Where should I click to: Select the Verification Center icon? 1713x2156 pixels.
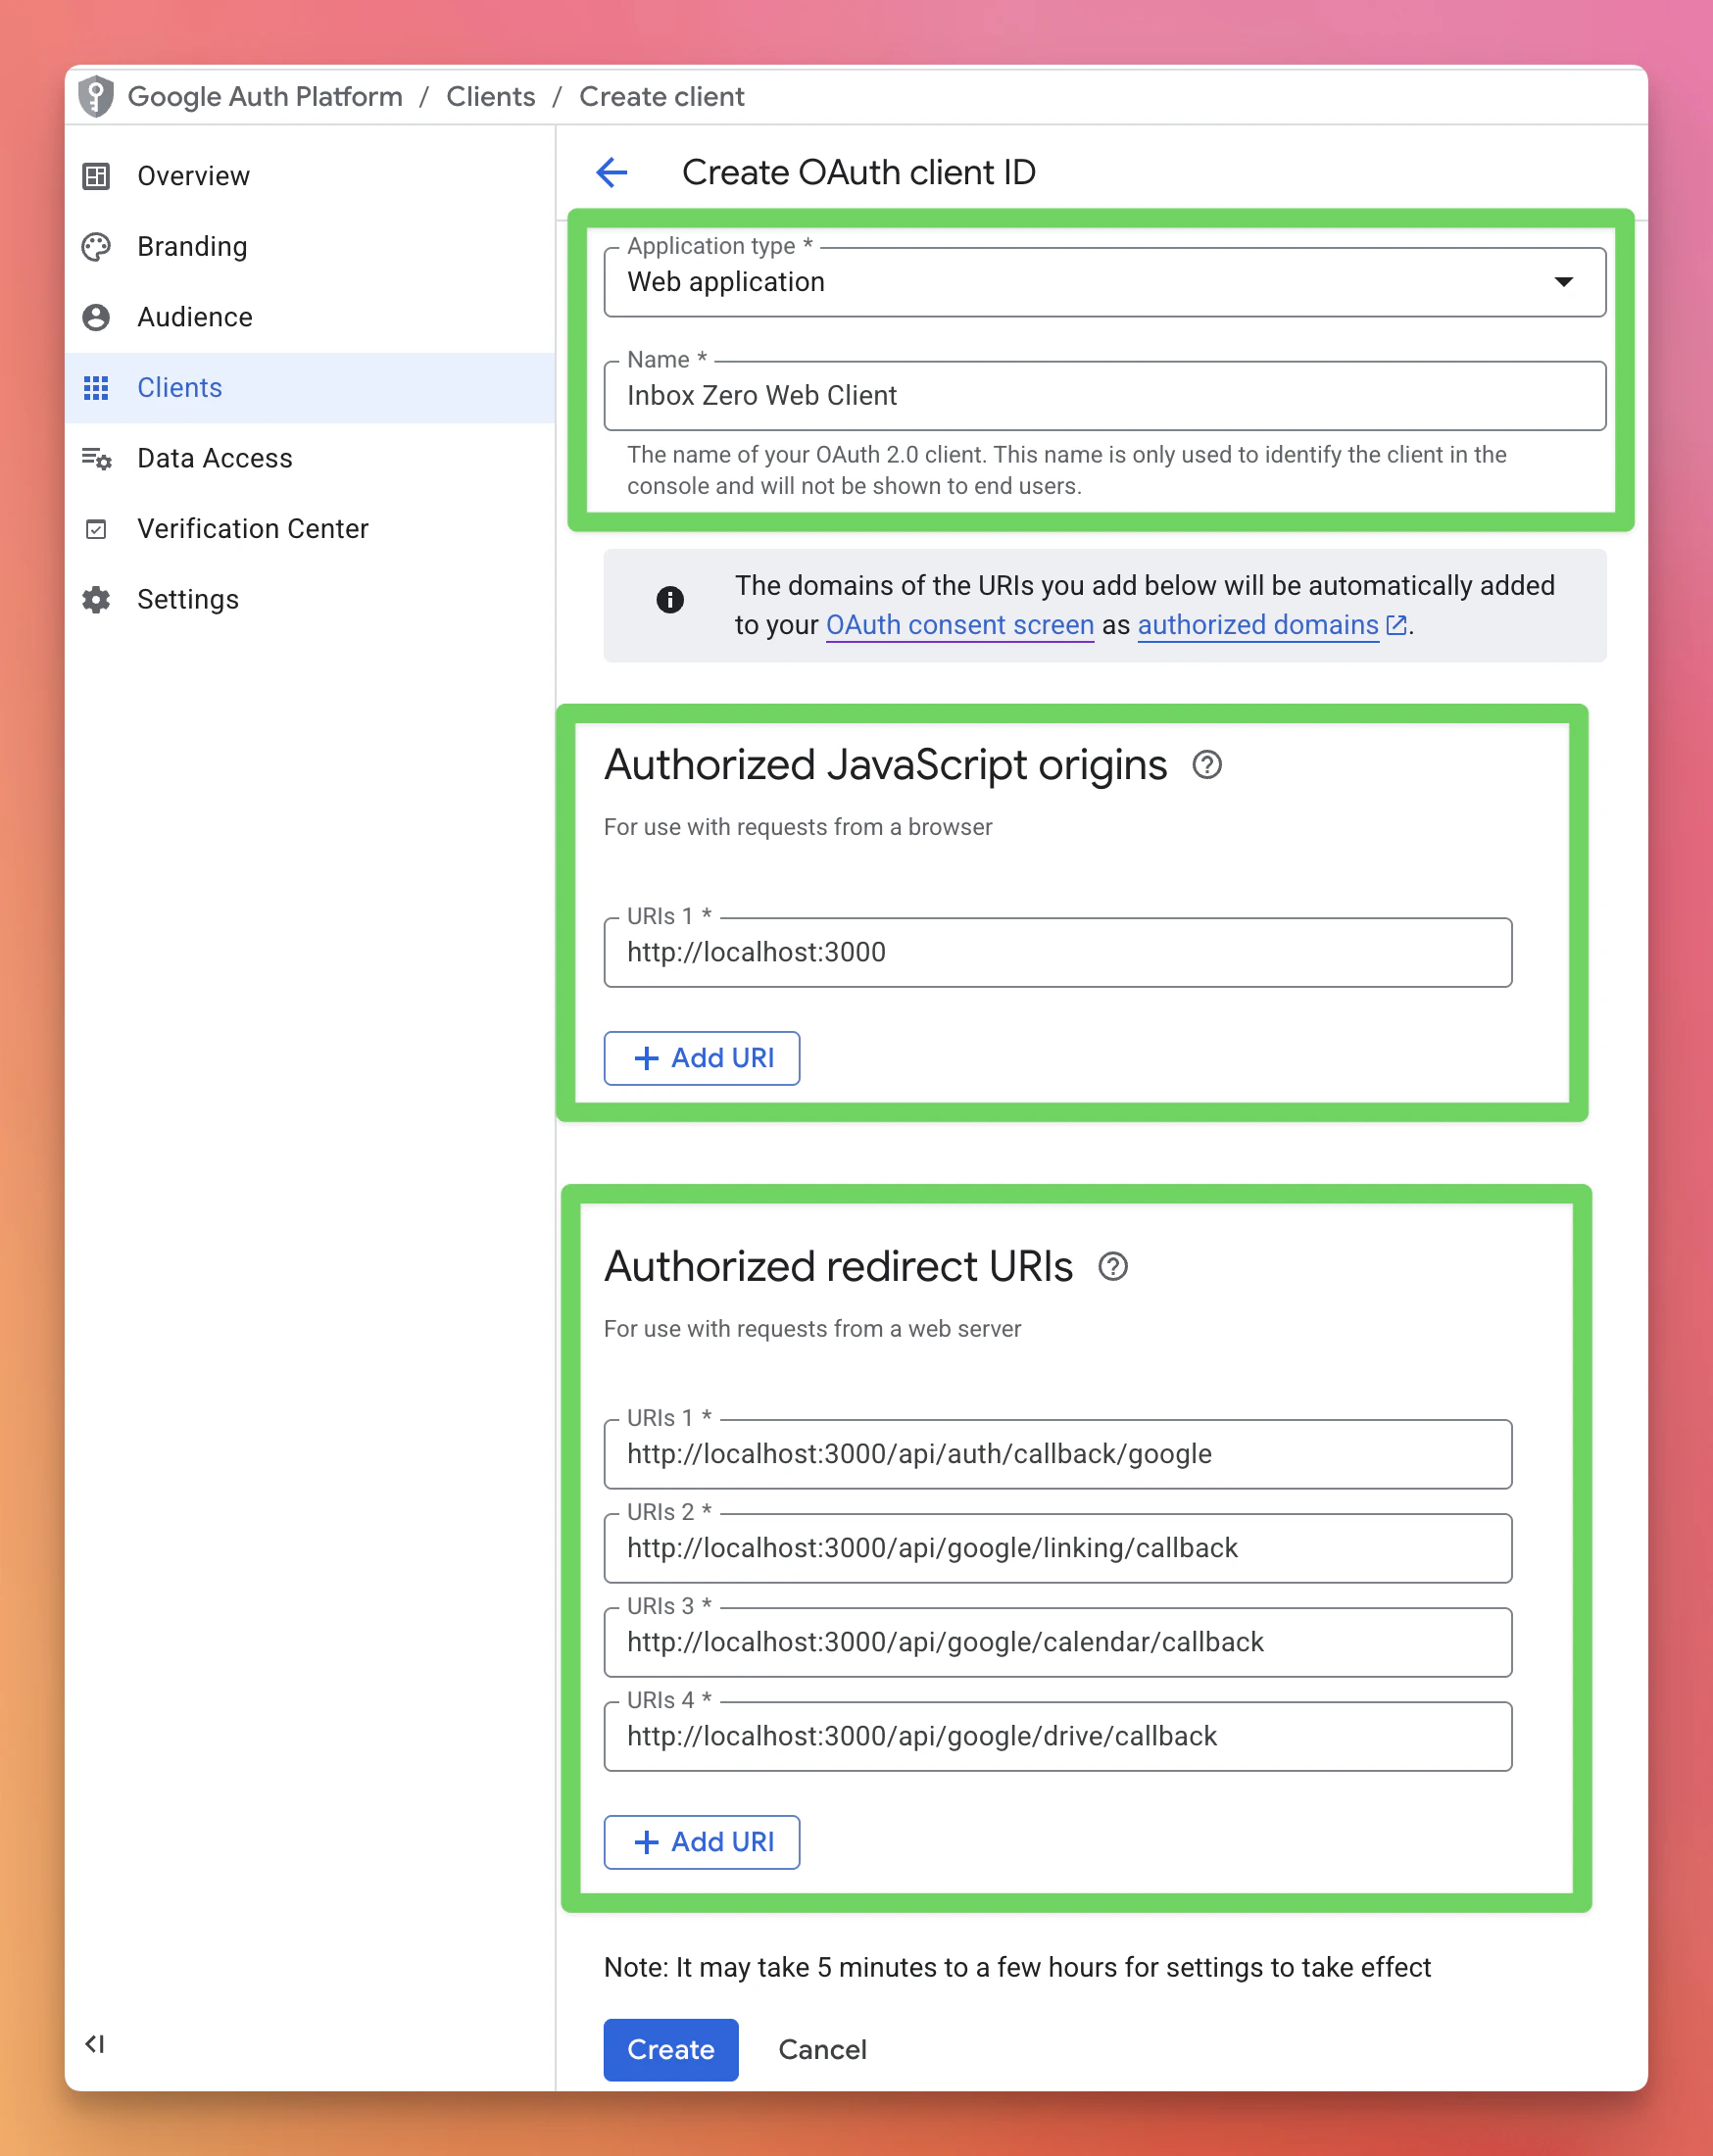(95, 529)
